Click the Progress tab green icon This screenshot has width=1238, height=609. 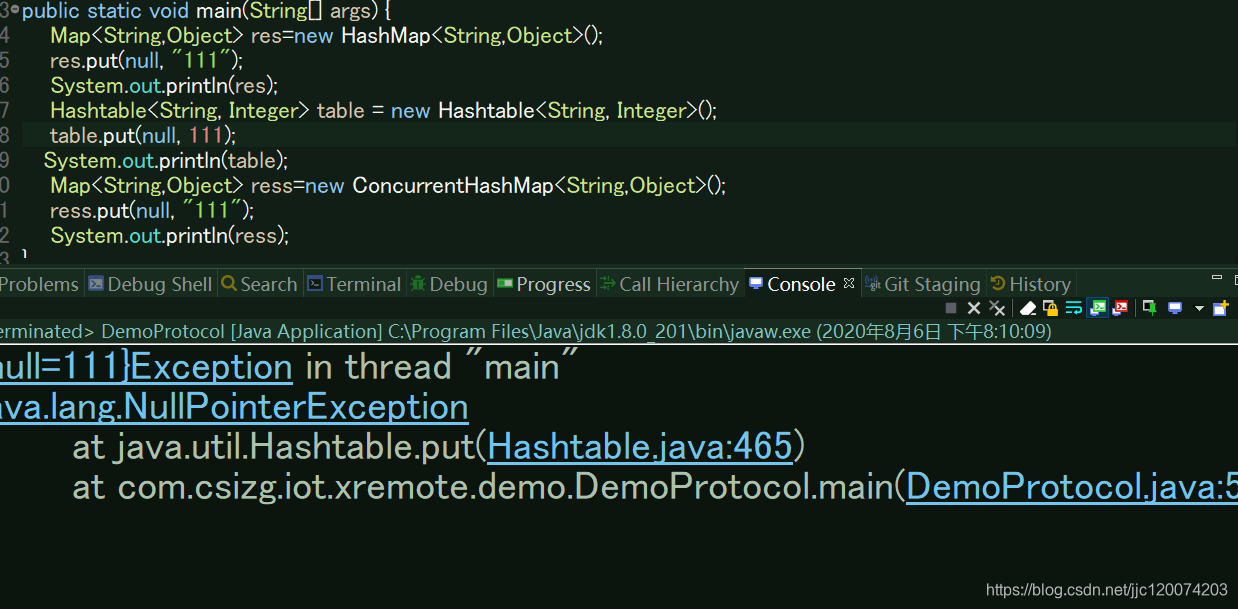[505, 284]
